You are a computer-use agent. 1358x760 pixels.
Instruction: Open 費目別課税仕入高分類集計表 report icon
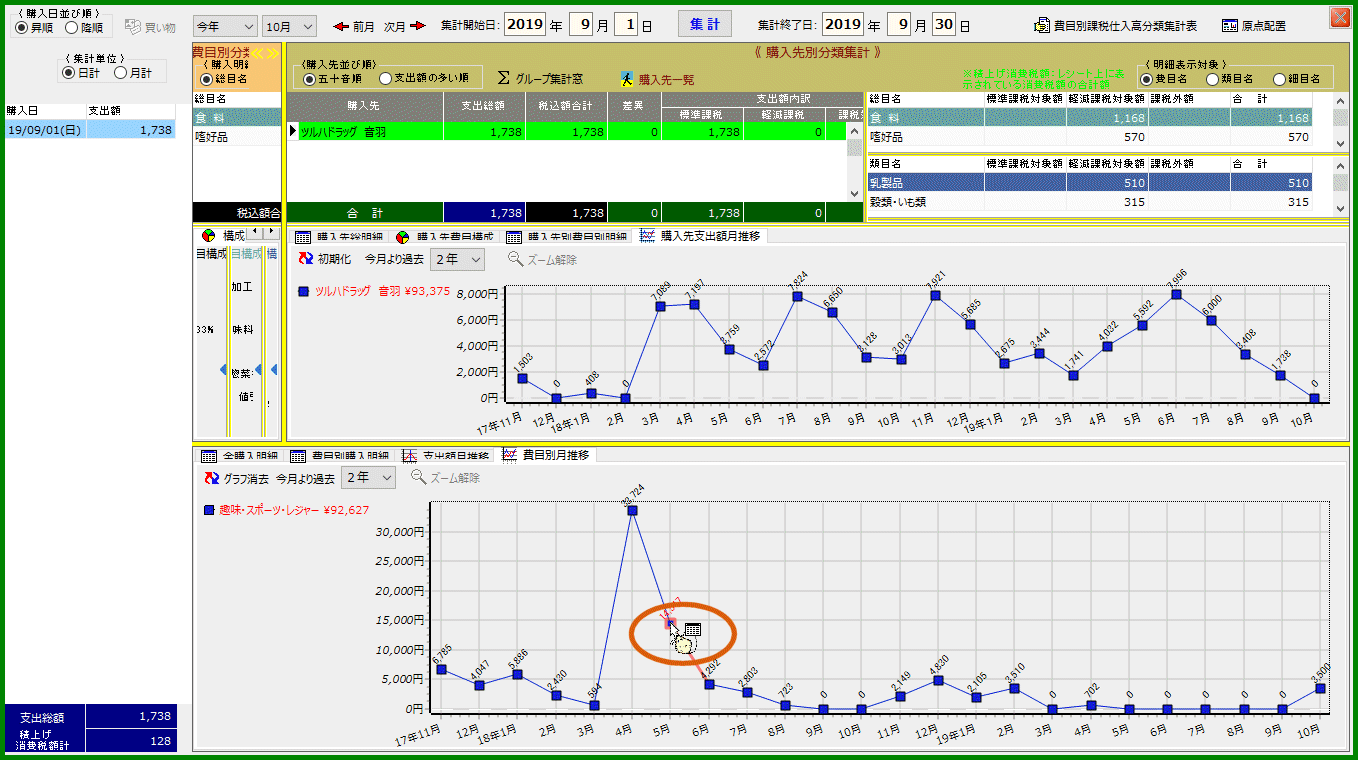click(1042, 26)
